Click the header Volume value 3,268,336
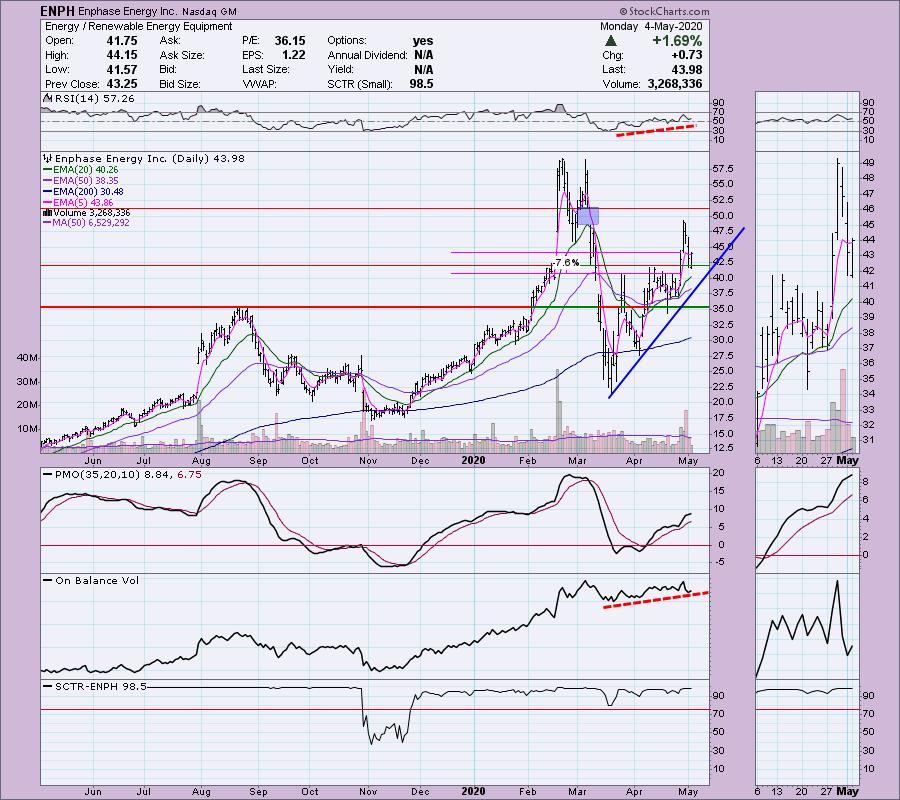The image size is (900, 800). click(674, 84)
